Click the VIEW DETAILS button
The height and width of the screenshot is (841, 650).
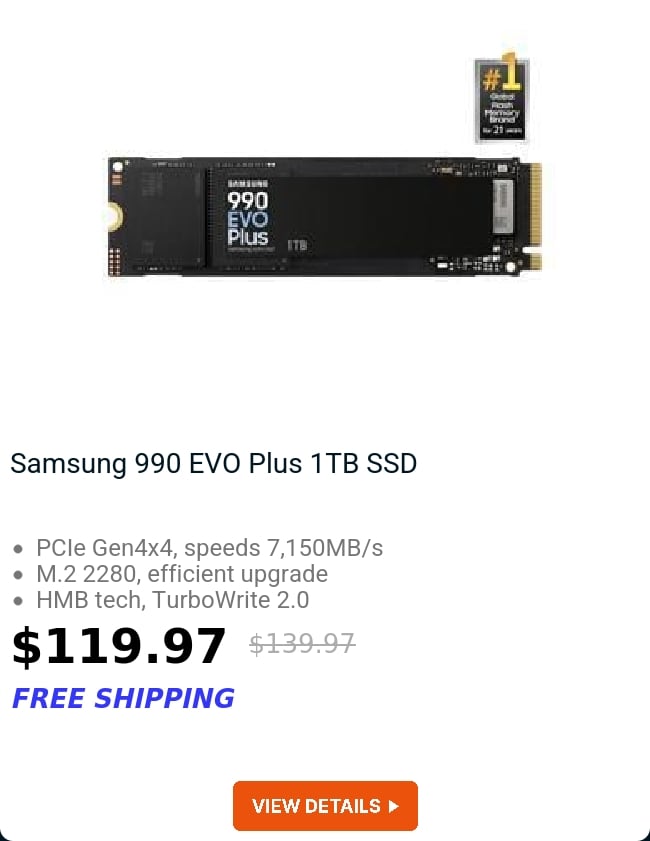click(x=325, y=806)
